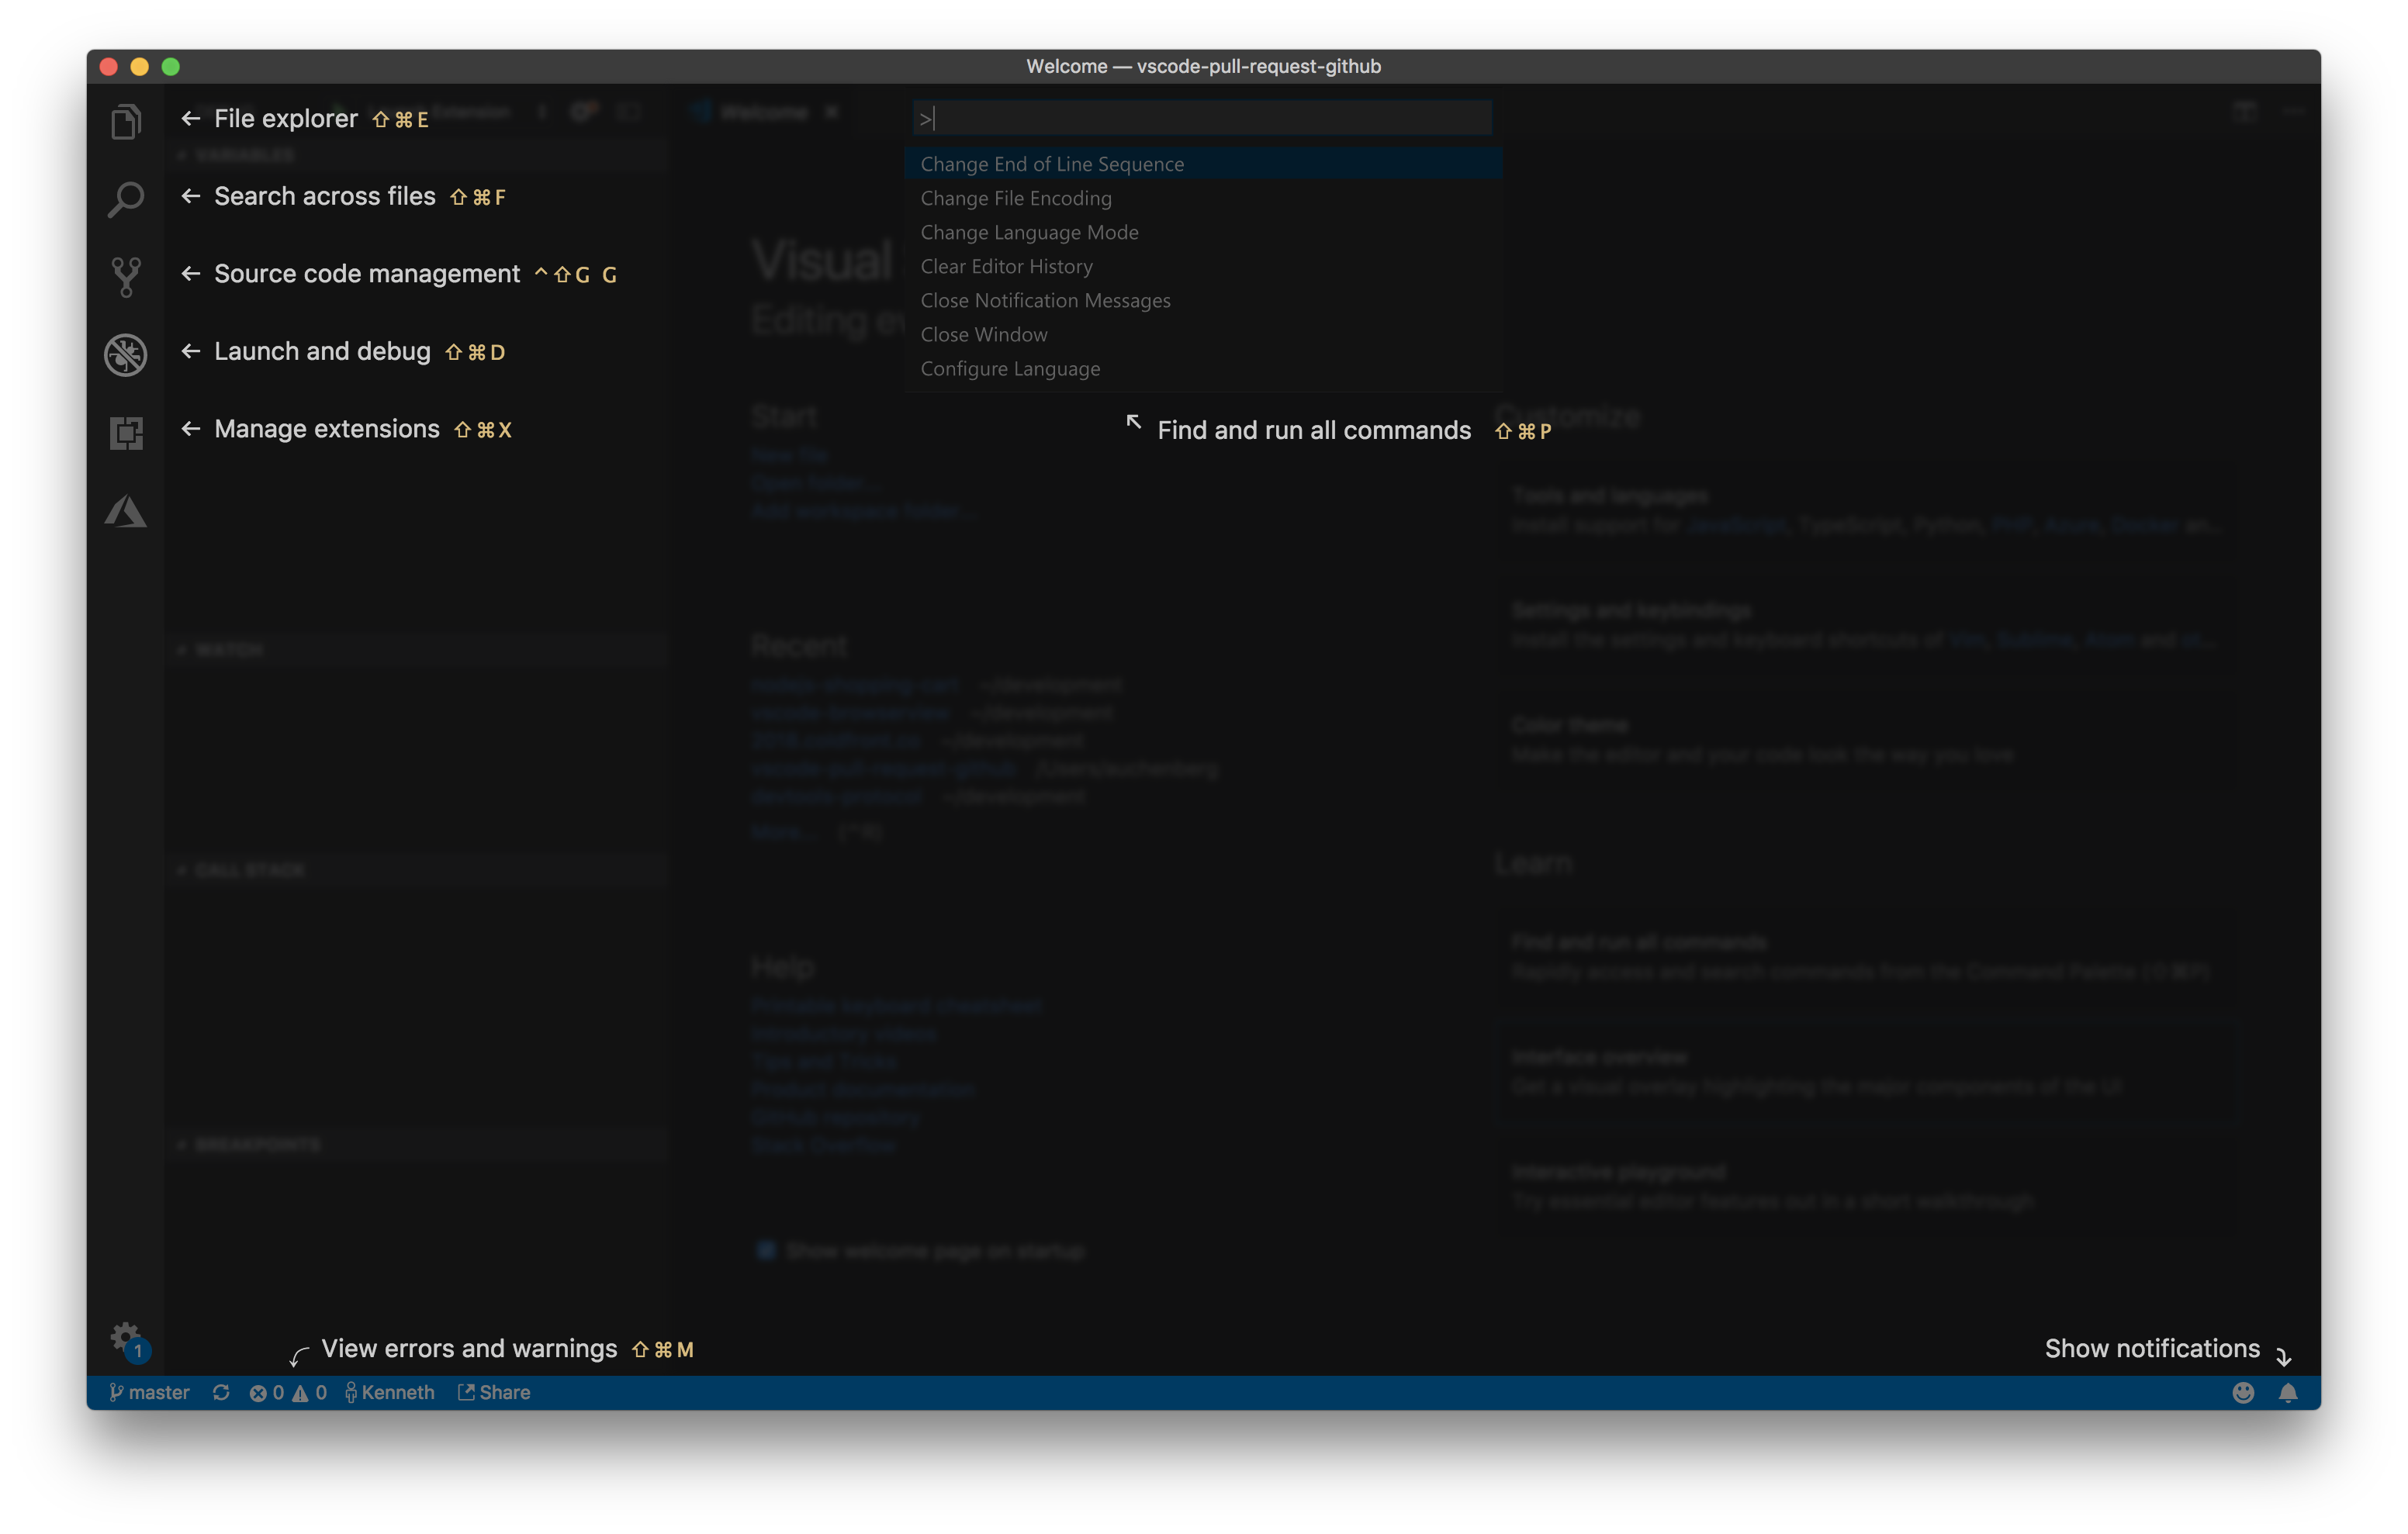Viewport: 2408px width, 1534px height.
Task: Click inside the command palette input field
Action: pos(1200,117)
